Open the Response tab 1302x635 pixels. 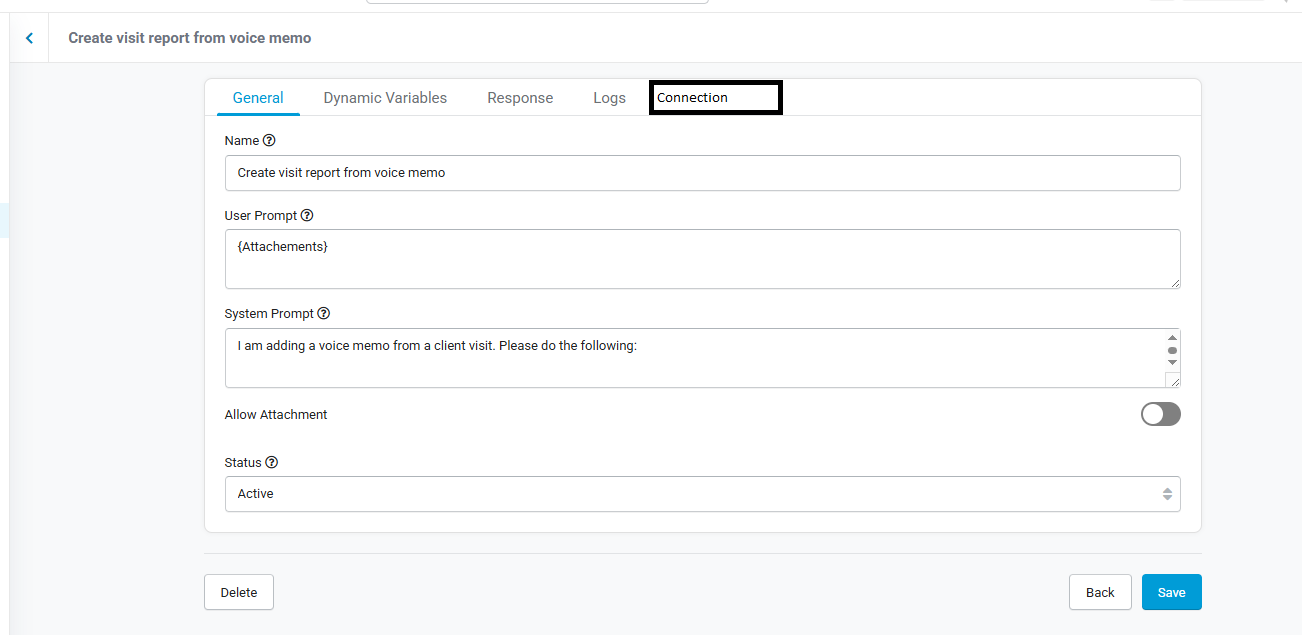[520, 98]
